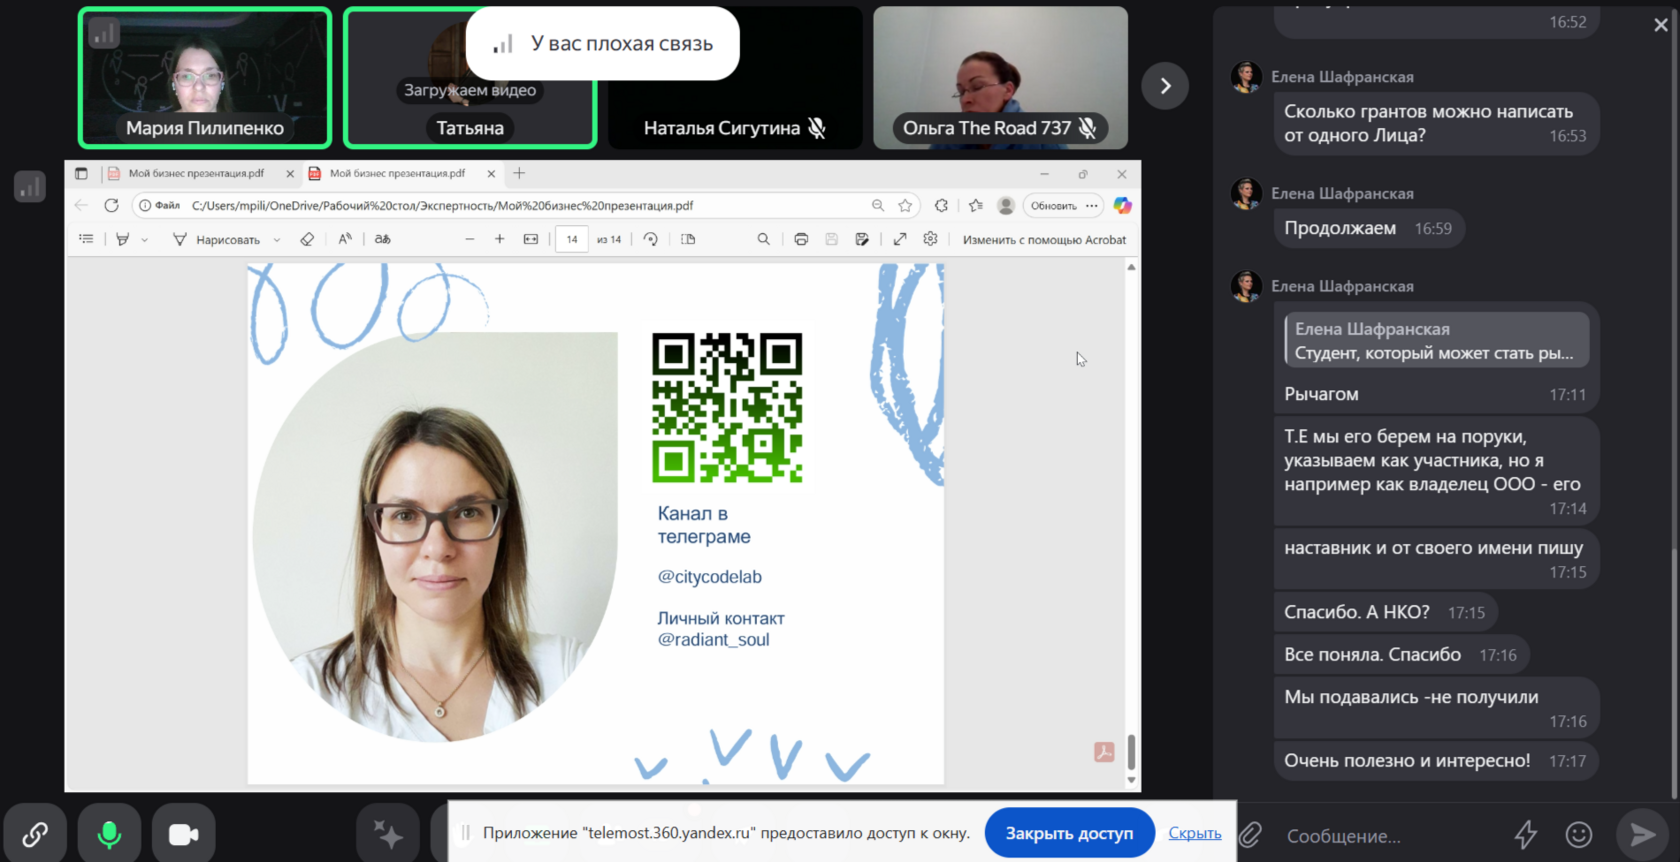The height and width of the screenshot is (862, 1680).
Task: Mute the microphone in the call
Action: (109, 834)
